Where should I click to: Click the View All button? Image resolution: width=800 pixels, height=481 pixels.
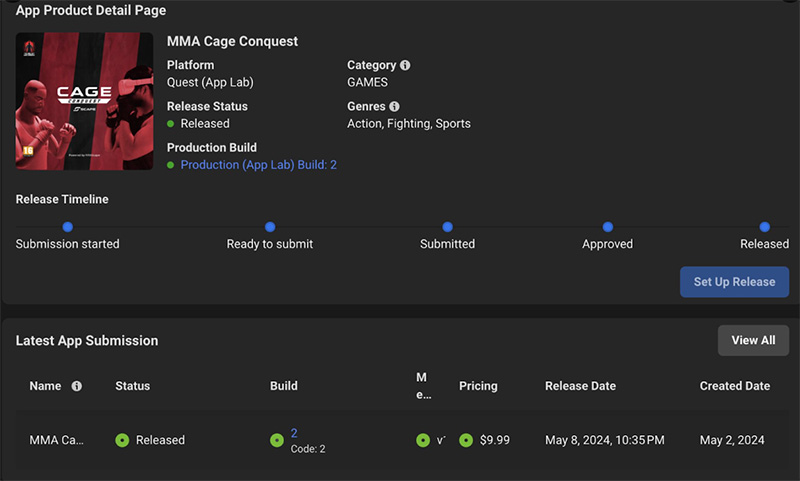click(753, 340)
